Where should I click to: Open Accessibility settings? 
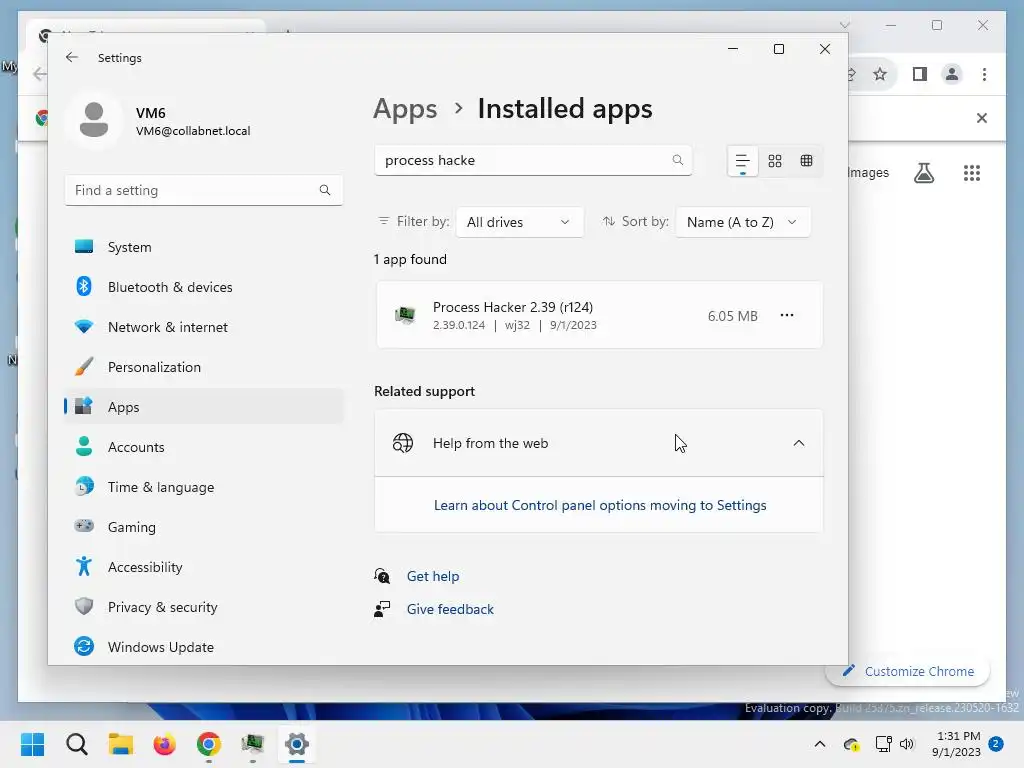tap(204, 567)
